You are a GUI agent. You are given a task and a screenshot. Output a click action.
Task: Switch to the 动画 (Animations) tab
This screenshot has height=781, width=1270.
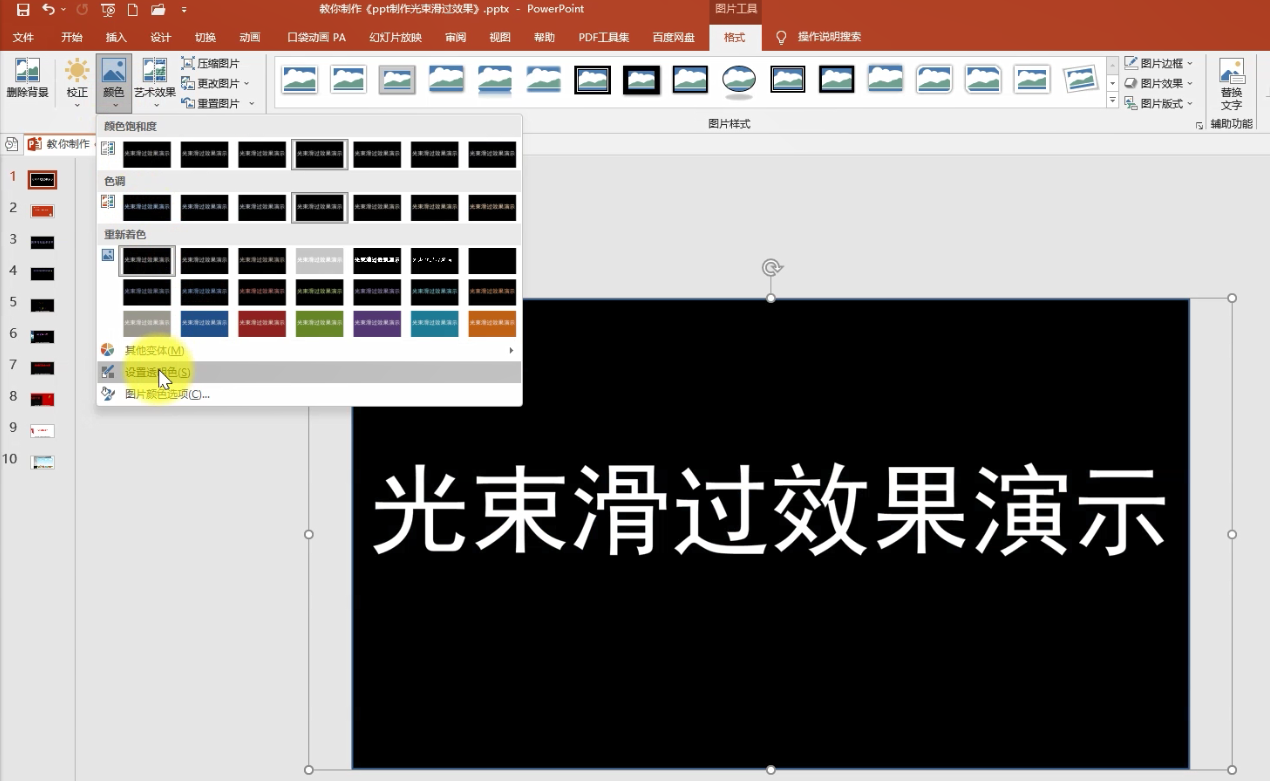coord(250,37)
